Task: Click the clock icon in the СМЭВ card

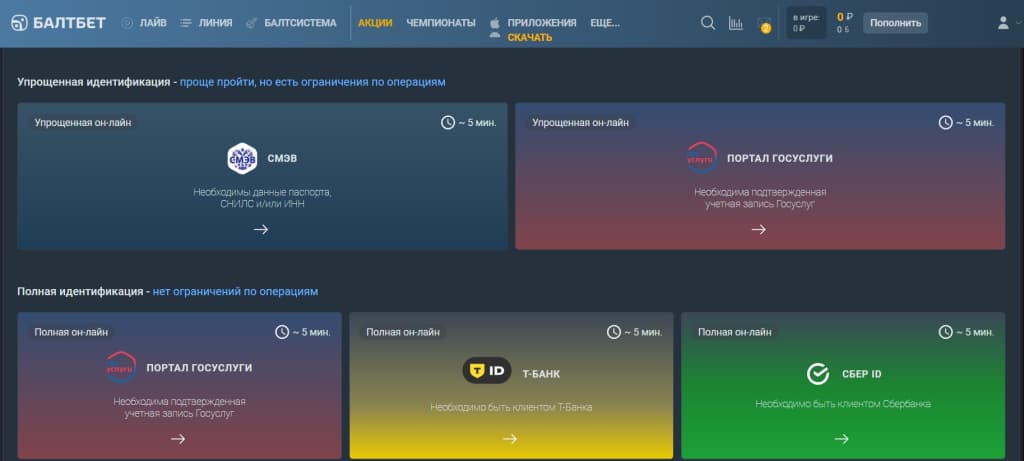Action: pyautogui.click(x=447, y=122)
